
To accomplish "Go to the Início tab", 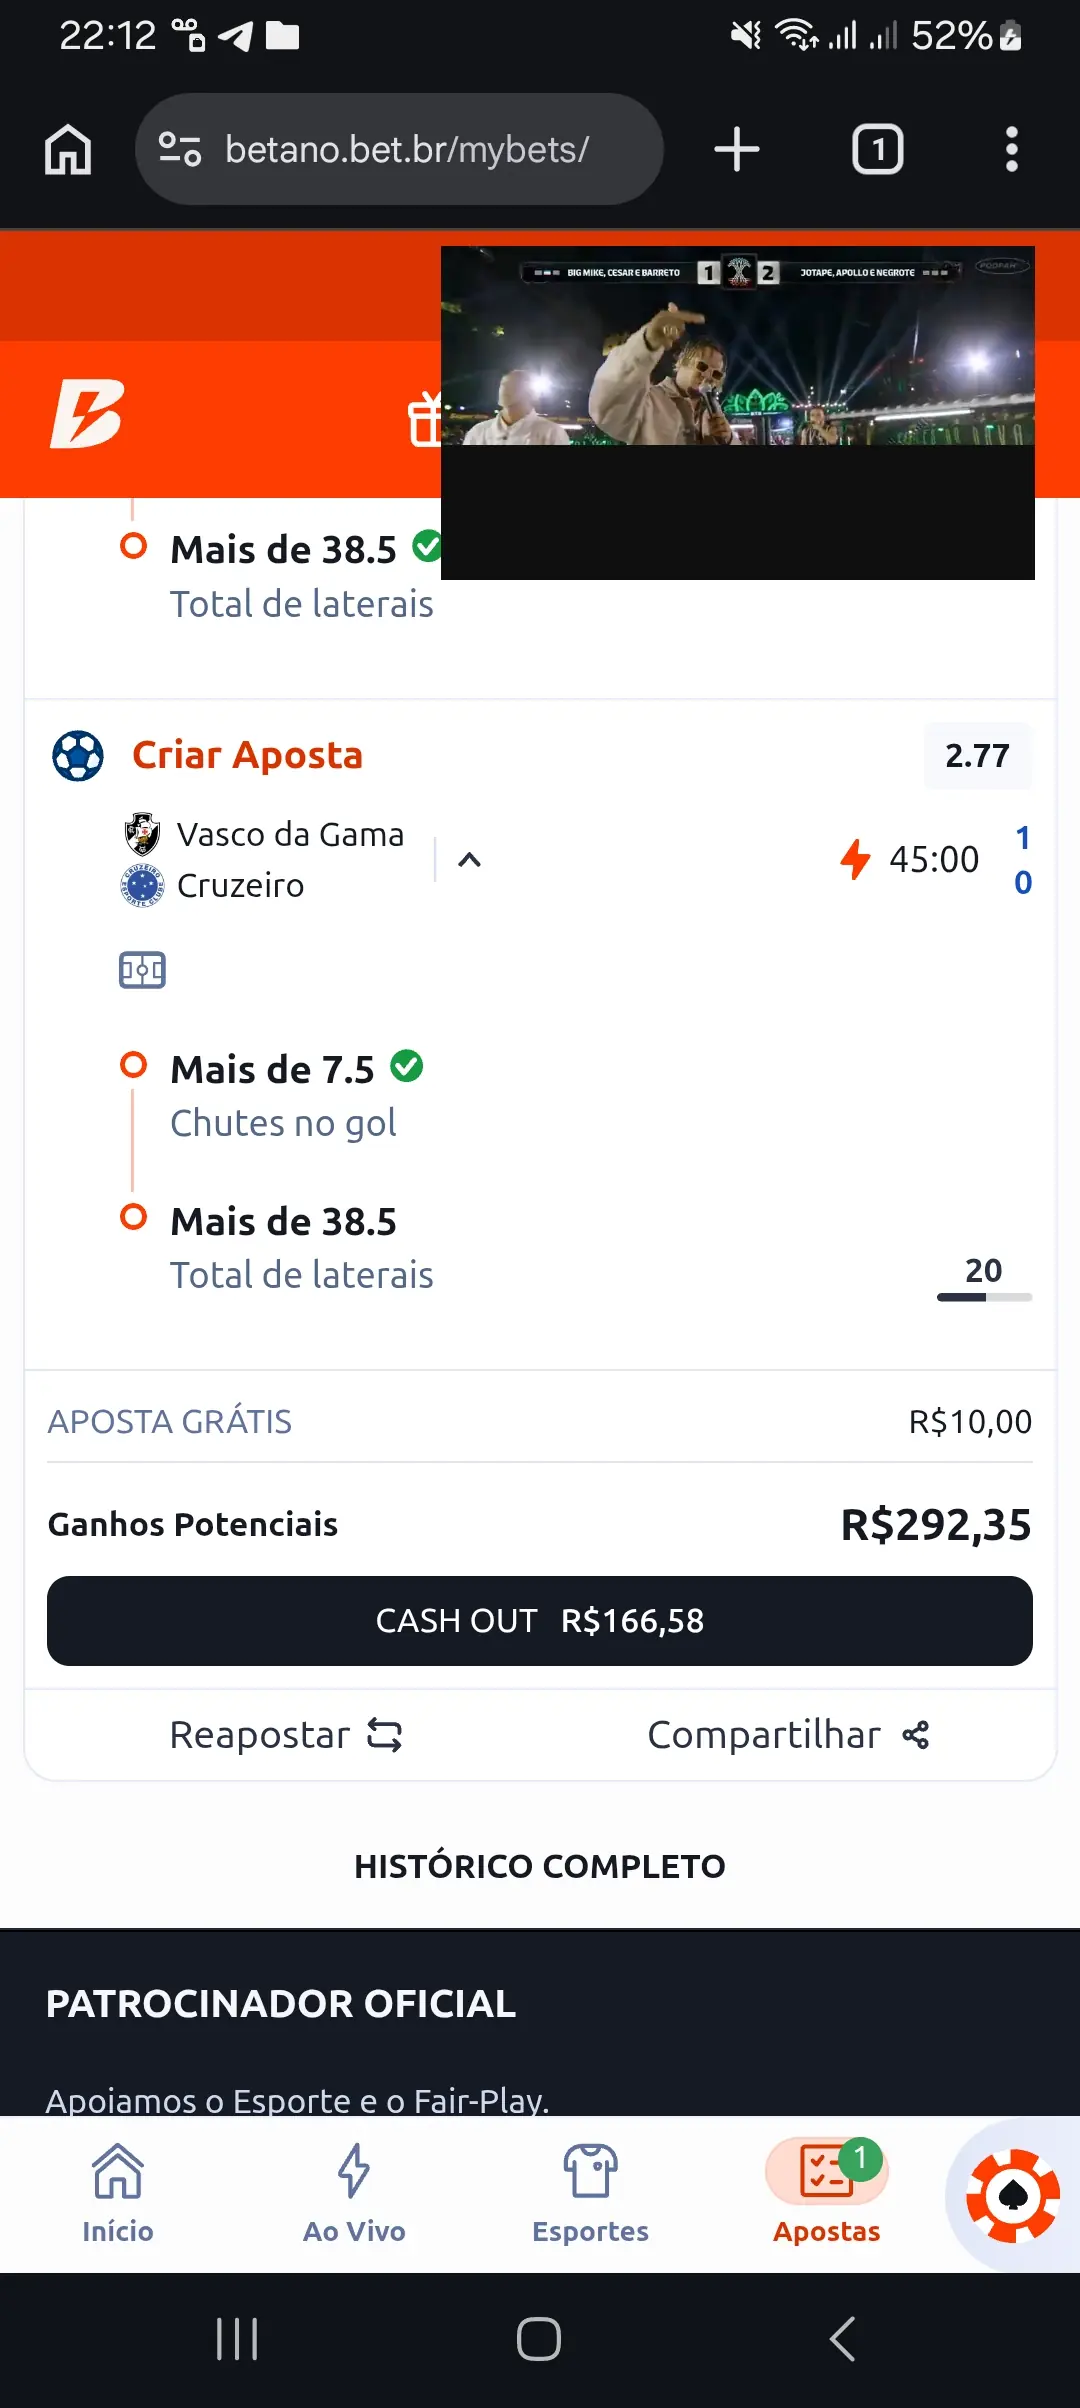I will [118, 2194].
